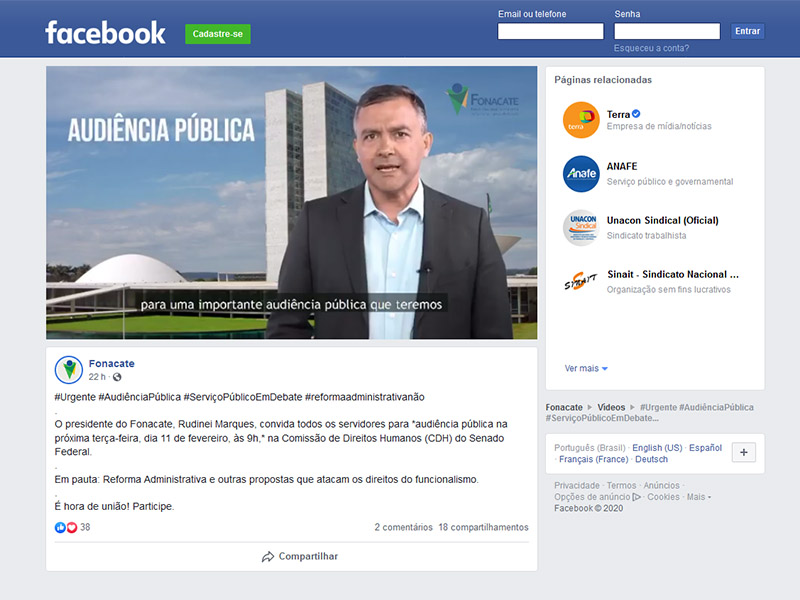
Task: Click the Entrar login button
Action: 747,31
